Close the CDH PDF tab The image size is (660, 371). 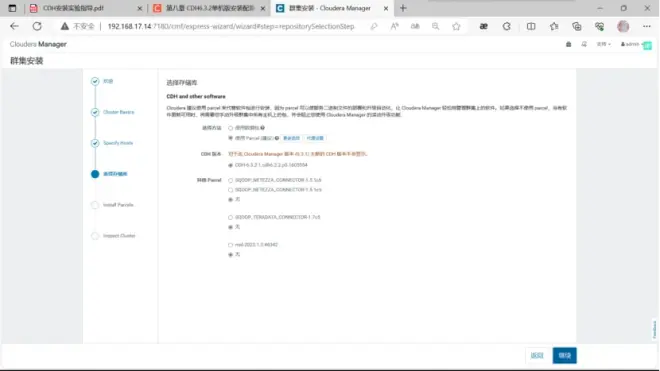pyautogui.click(x=140, y=8)
